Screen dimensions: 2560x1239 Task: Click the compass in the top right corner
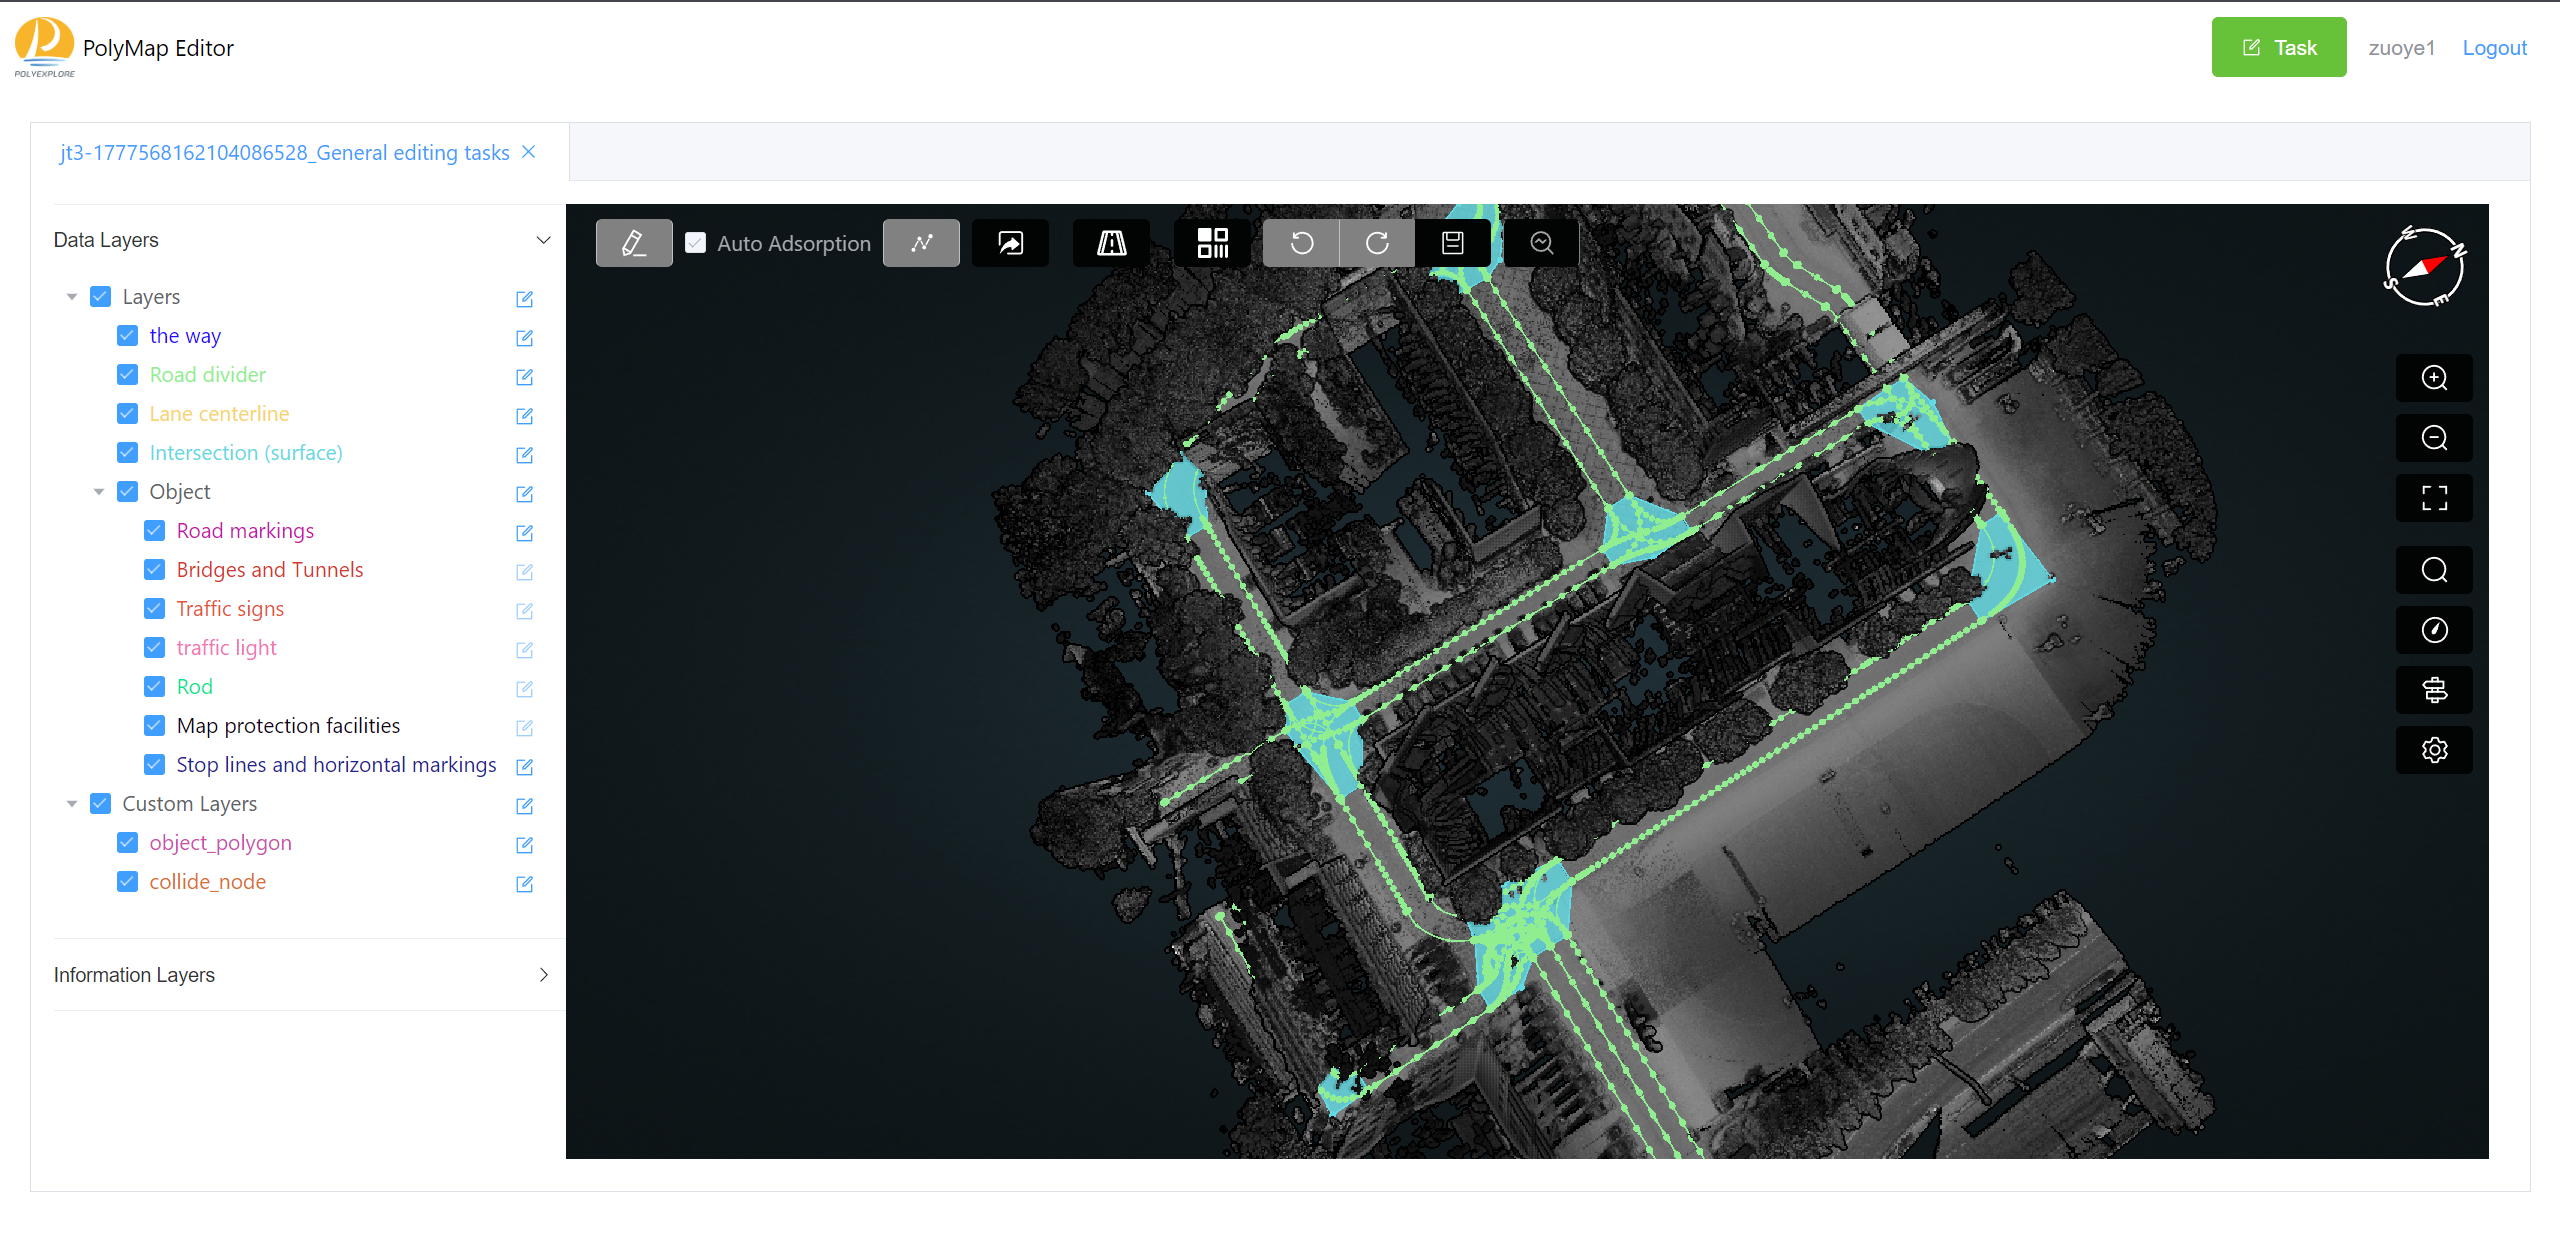[2424, 268]
